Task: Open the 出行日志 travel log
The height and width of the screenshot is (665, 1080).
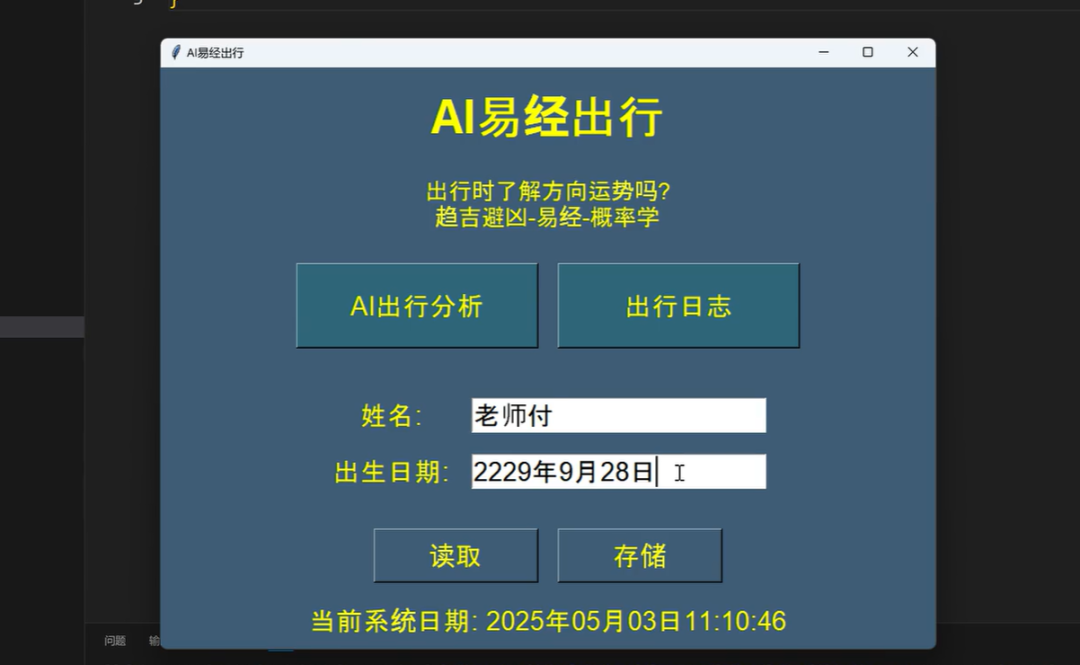Action: tap(678, 305)
